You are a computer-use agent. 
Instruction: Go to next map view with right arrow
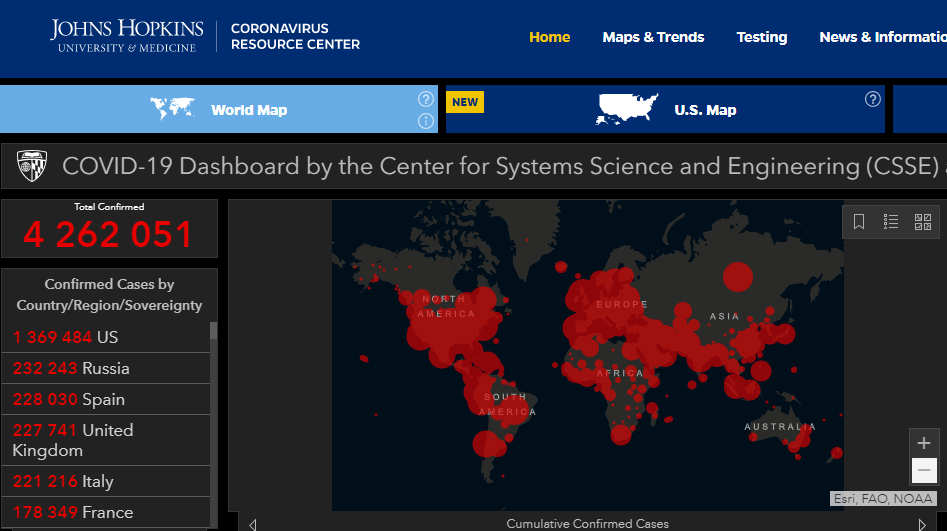(922, 524)
